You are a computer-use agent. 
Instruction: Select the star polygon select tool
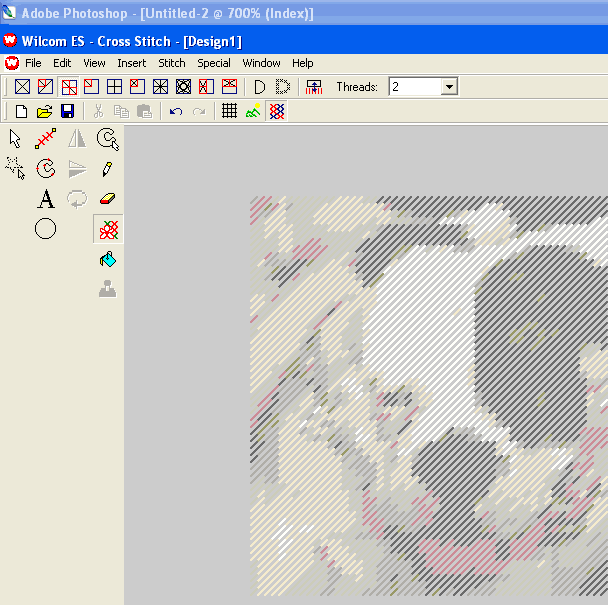[16, 168]
